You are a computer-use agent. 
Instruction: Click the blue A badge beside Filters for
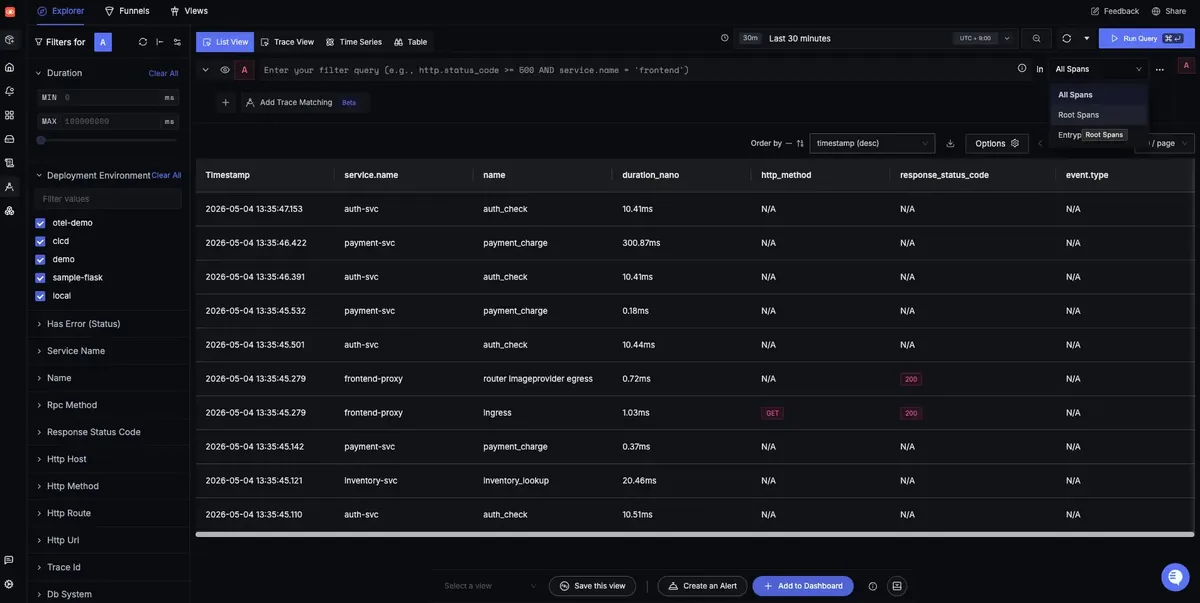click(103, 42)
